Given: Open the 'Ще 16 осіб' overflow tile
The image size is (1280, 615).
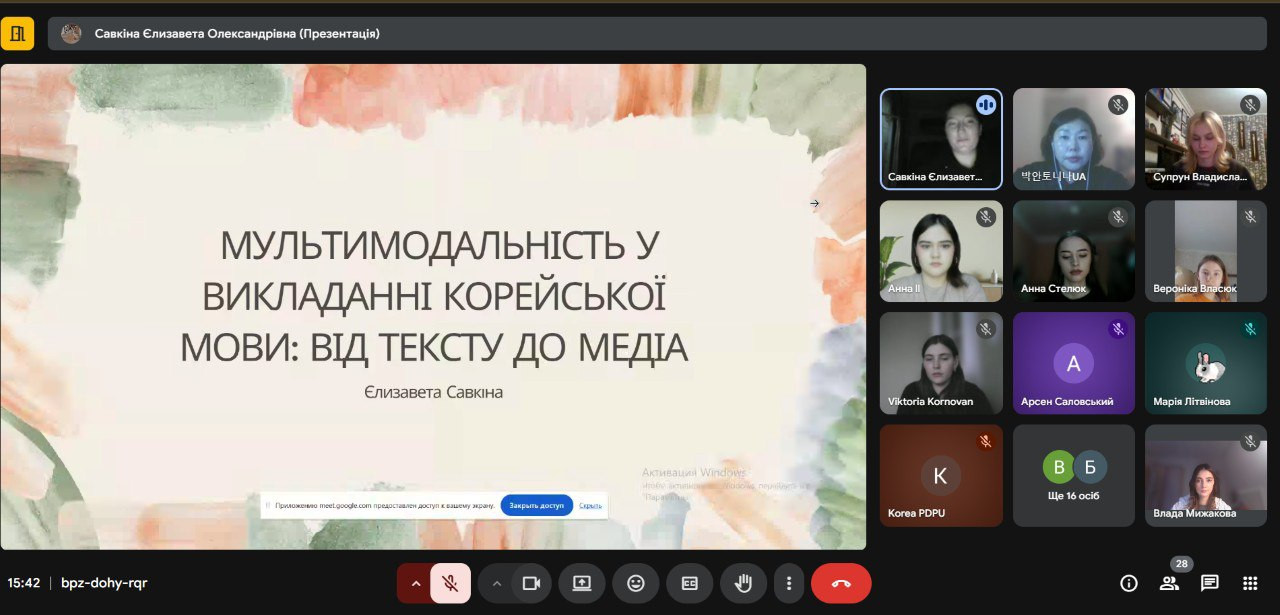Looking at the screenshot, I should point(1074,476).
